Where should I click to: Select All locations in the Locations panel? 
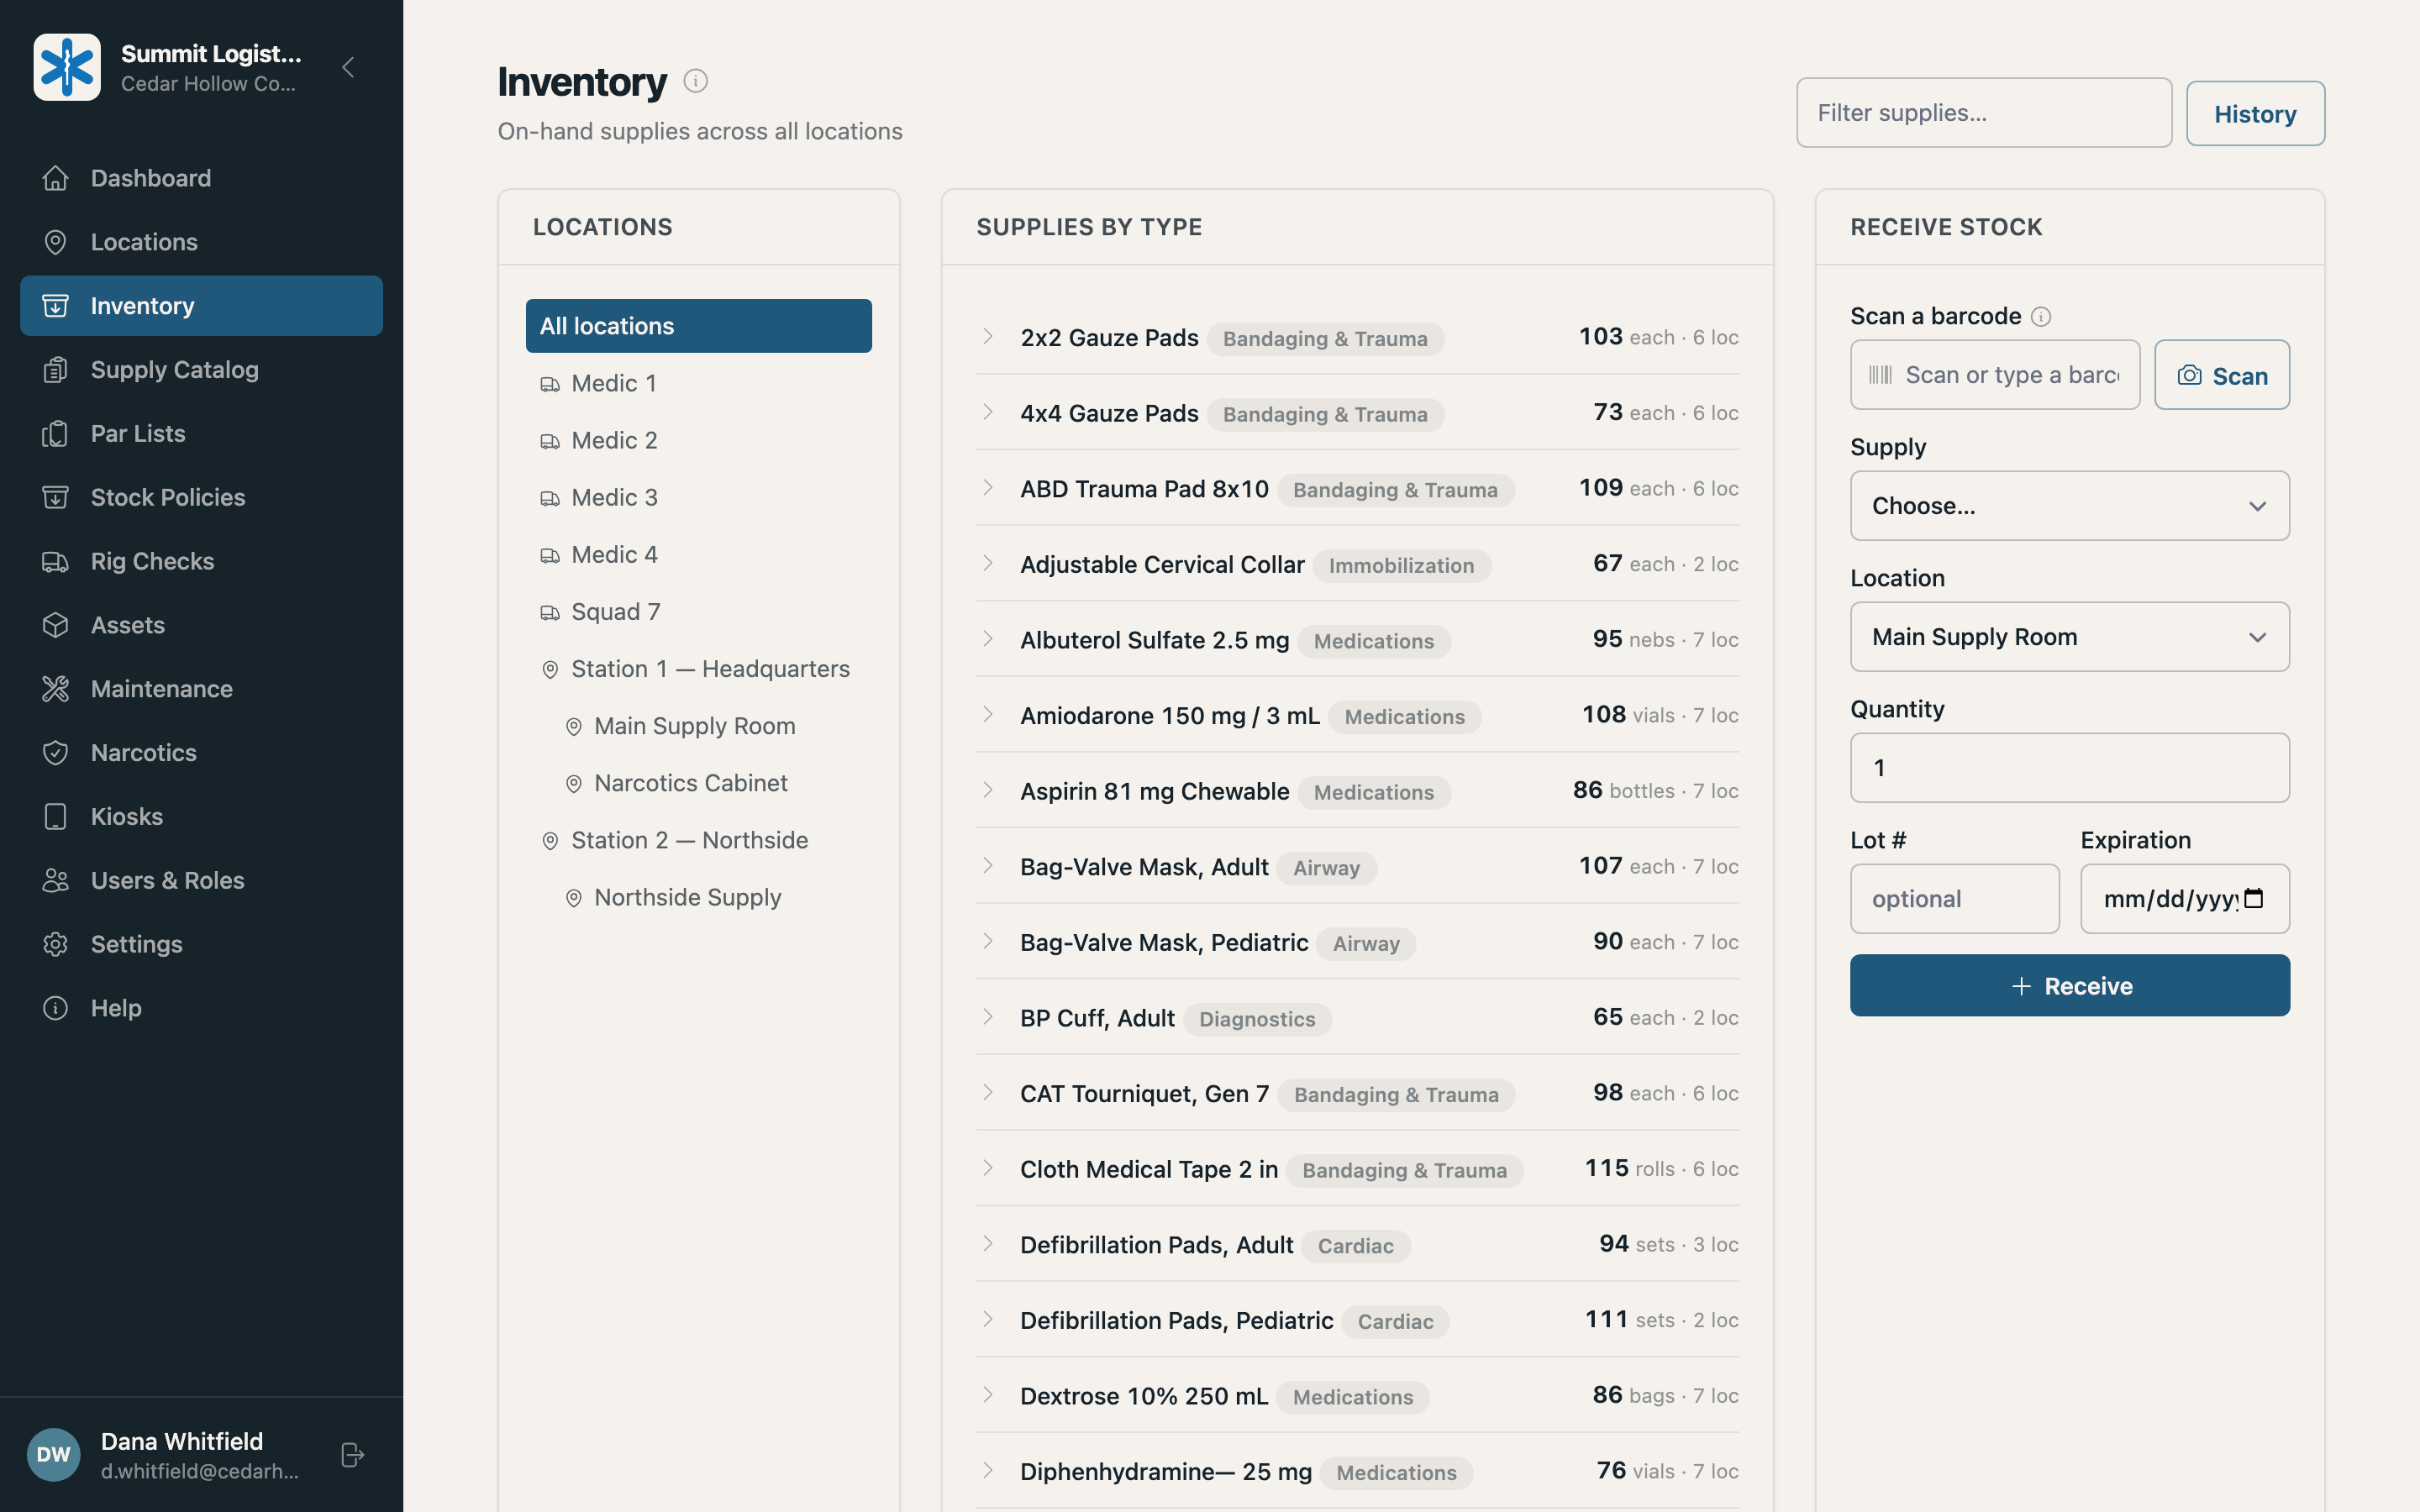pos(699,326)
